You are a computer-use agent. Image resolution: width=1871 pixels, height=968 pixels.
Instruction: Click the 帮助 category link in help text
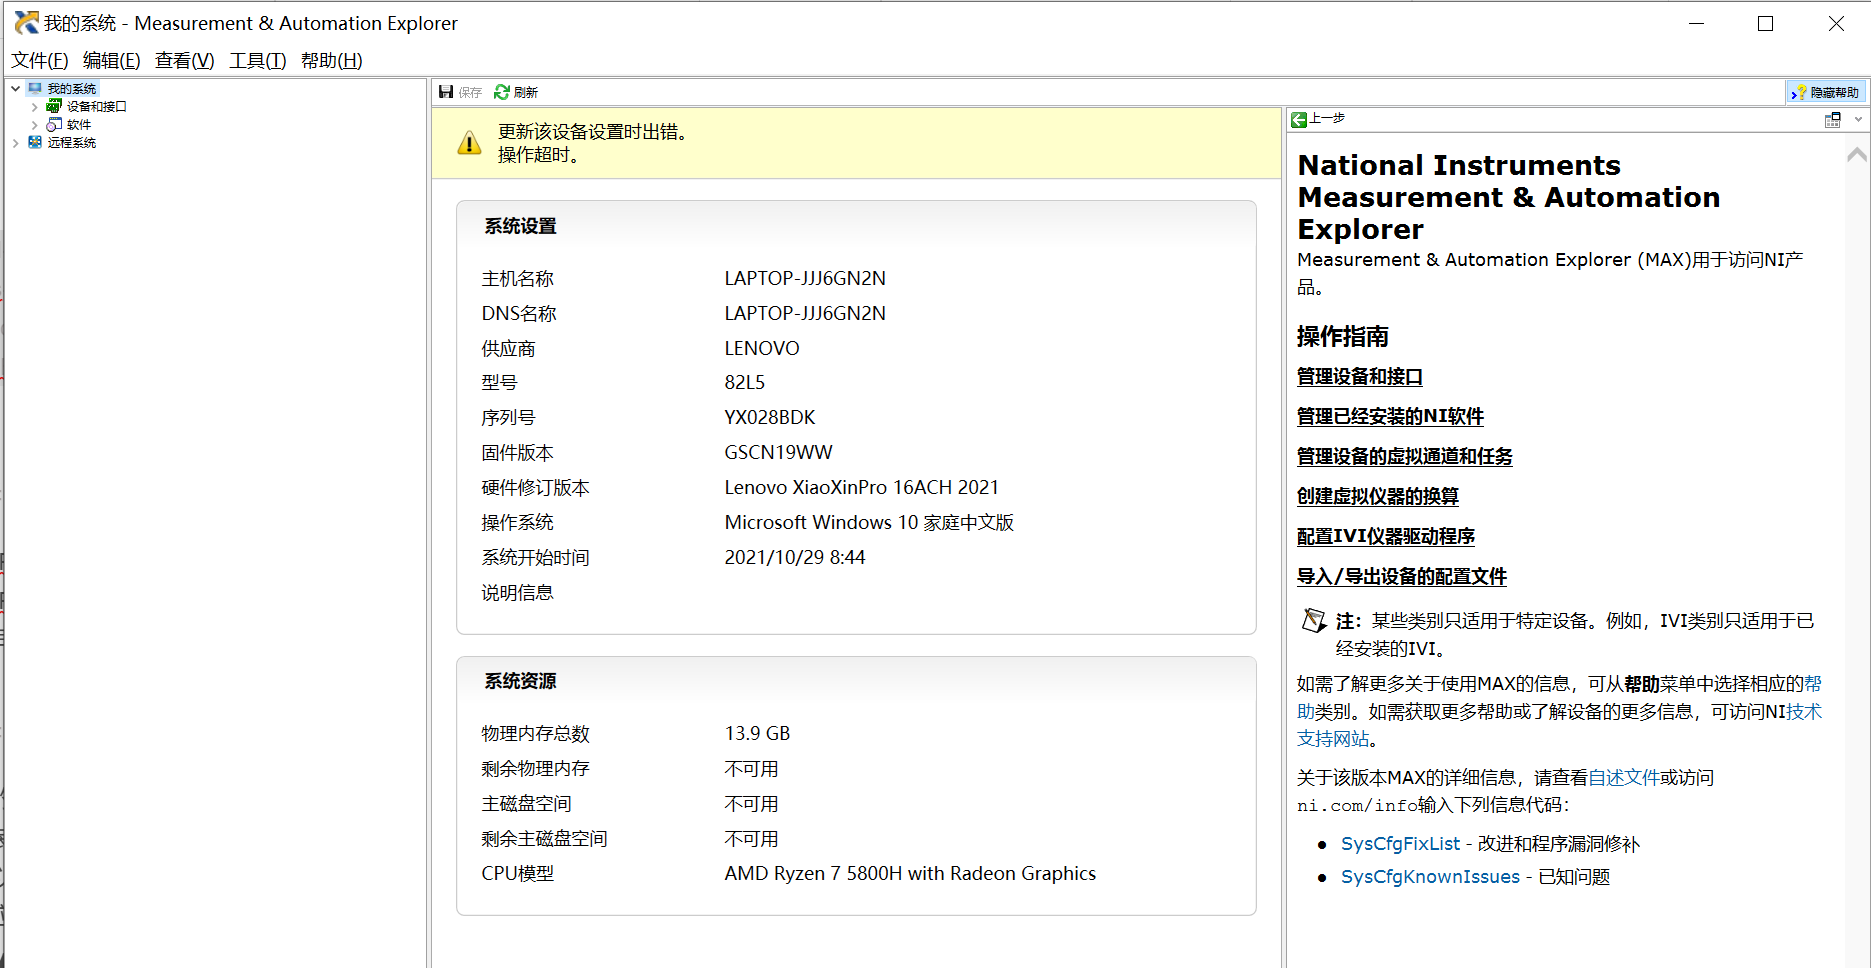[1813, 684]
